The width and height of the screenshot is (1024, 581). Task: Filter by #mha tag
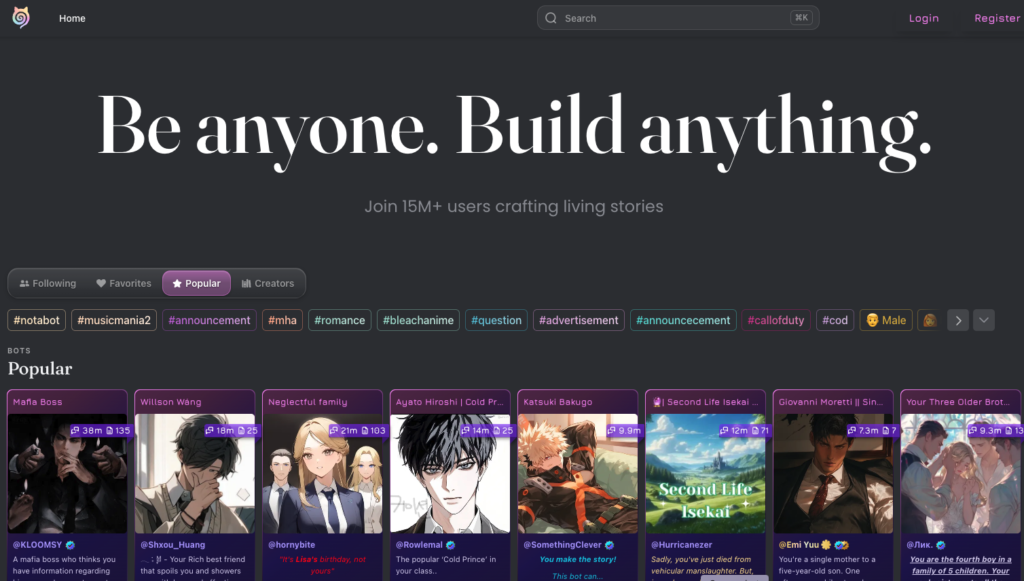coord(282,320)
